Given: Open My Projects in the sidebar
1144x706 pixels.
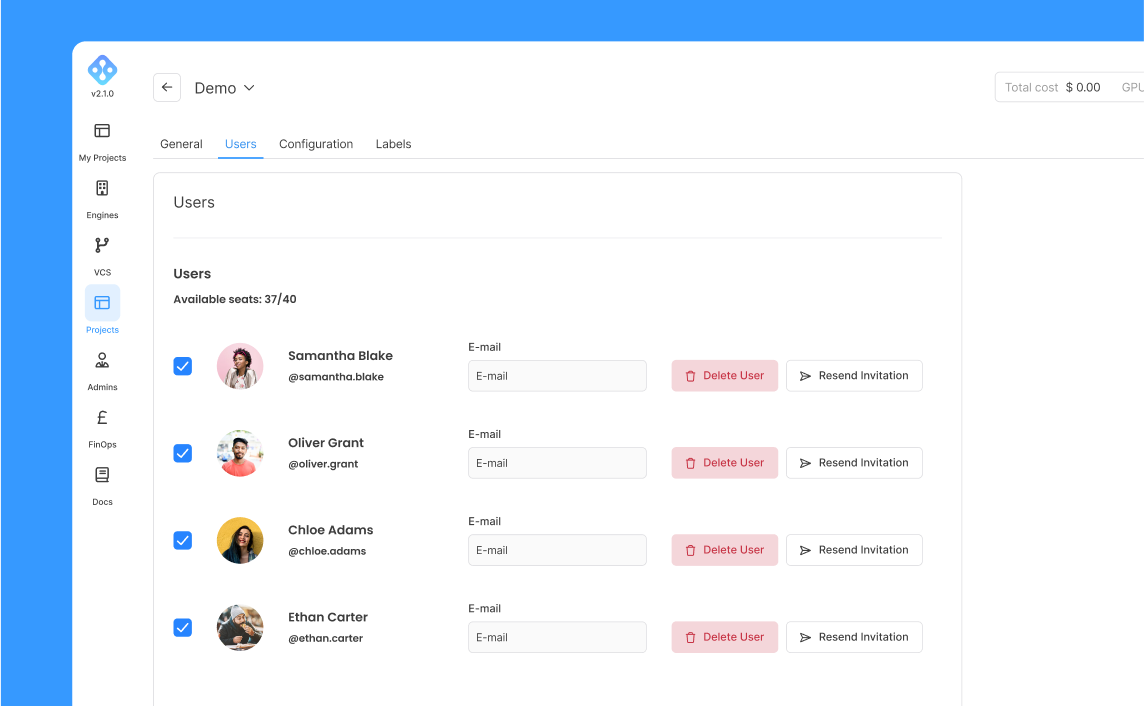Looking at the screenshot, I should pyautogui.click(x=102, y=142).
